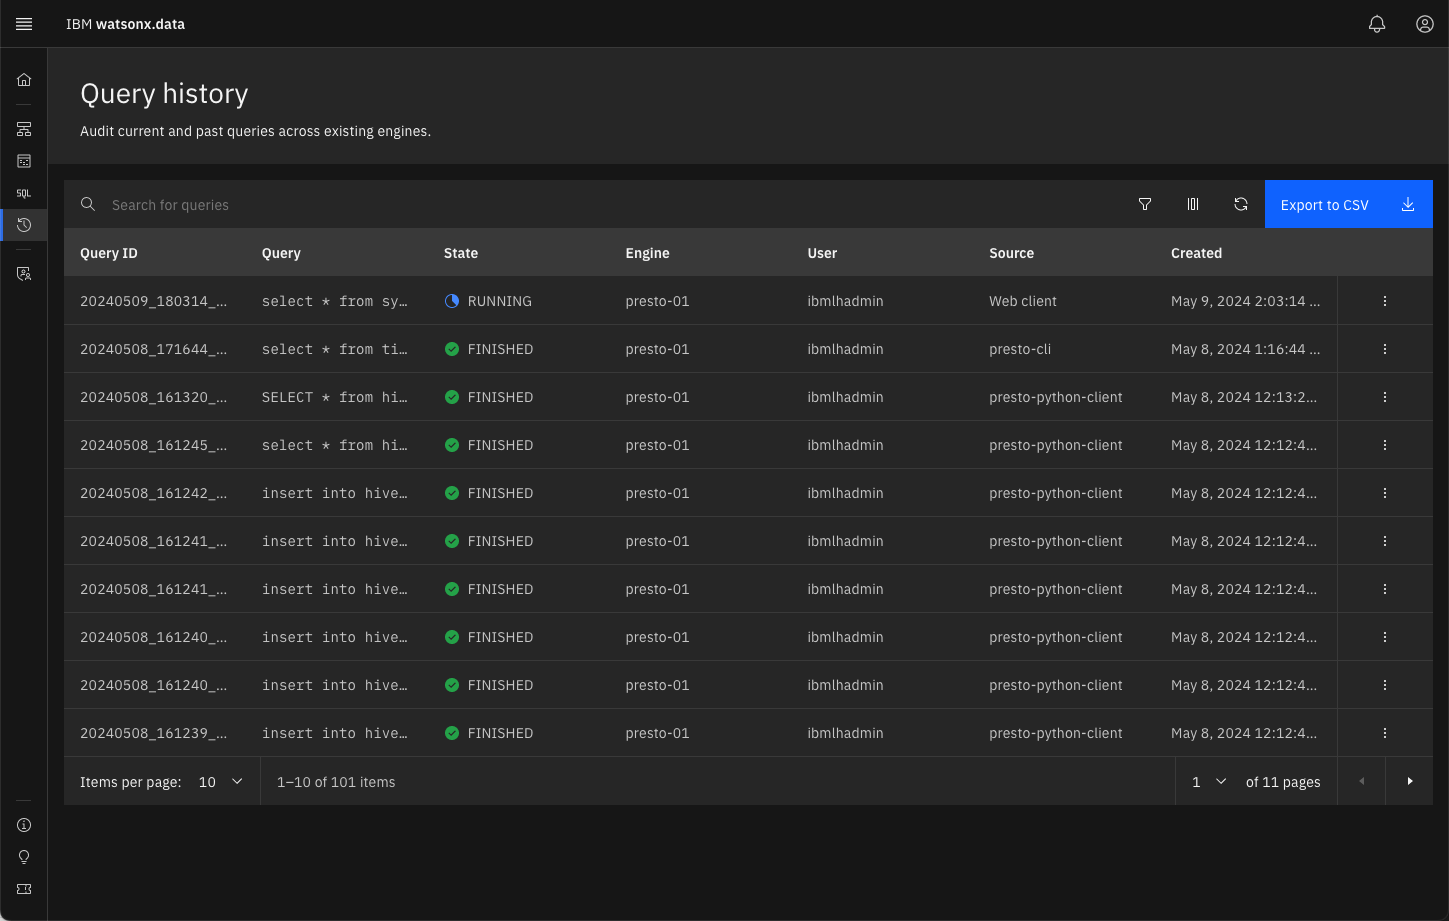Open Access control sidebar icon
1449x921 pixels.
pyautogui.click(x=24, y=273)
